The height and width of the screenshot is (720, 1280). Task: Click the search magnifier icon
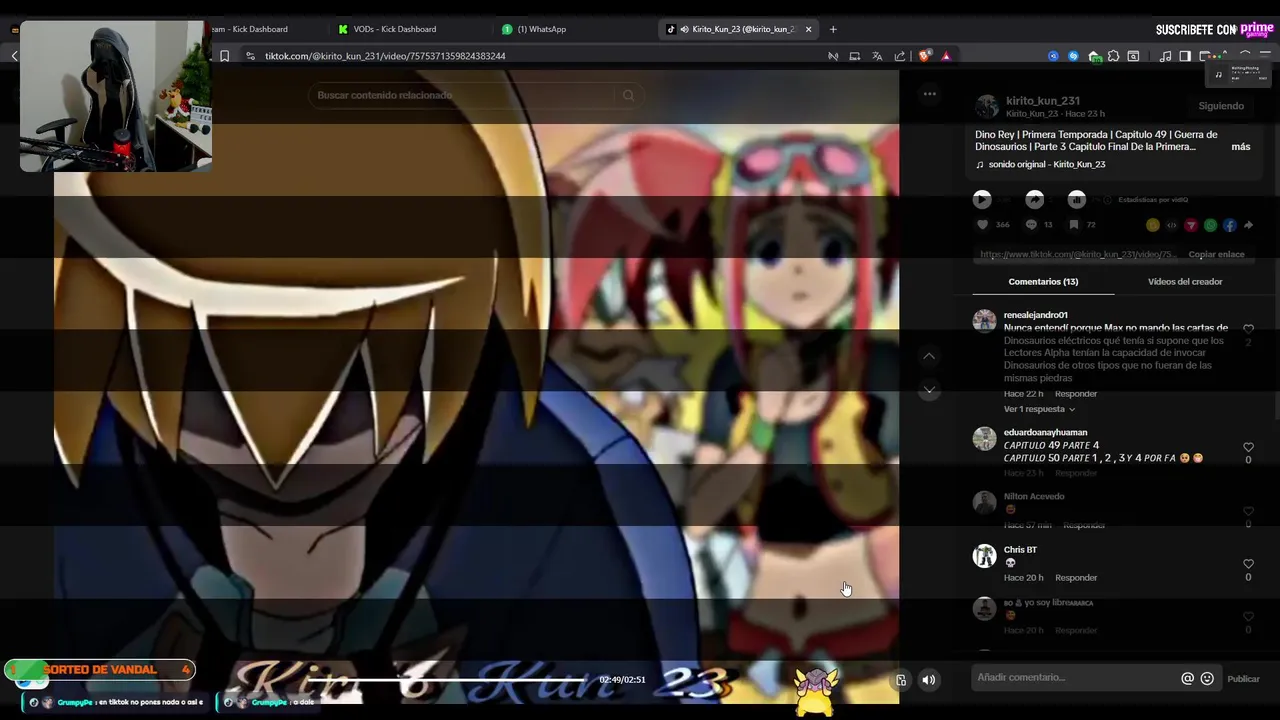(628, 95)
